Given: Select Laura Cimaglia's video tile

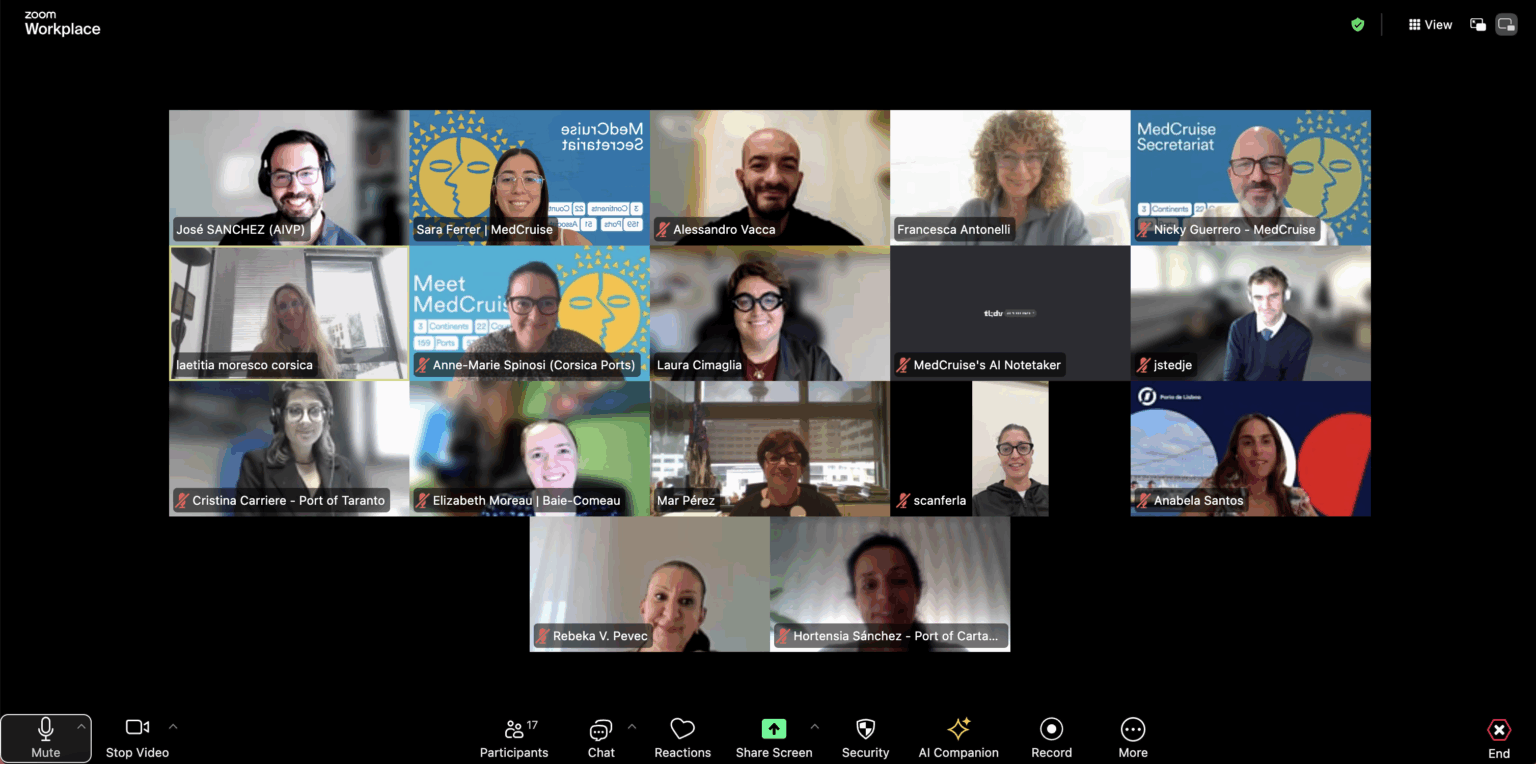Looking at the screenshot, I should tap(770, 314).
